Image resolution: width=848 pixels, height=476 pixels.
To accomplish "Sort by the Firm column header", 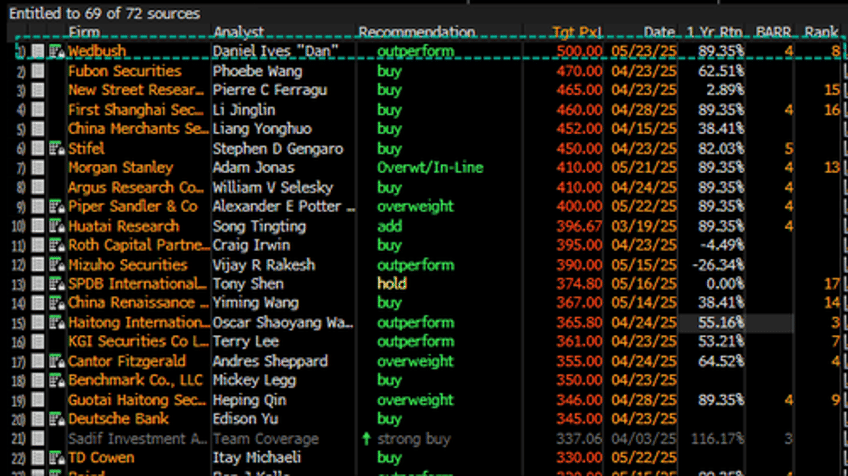I will [84, 32].
